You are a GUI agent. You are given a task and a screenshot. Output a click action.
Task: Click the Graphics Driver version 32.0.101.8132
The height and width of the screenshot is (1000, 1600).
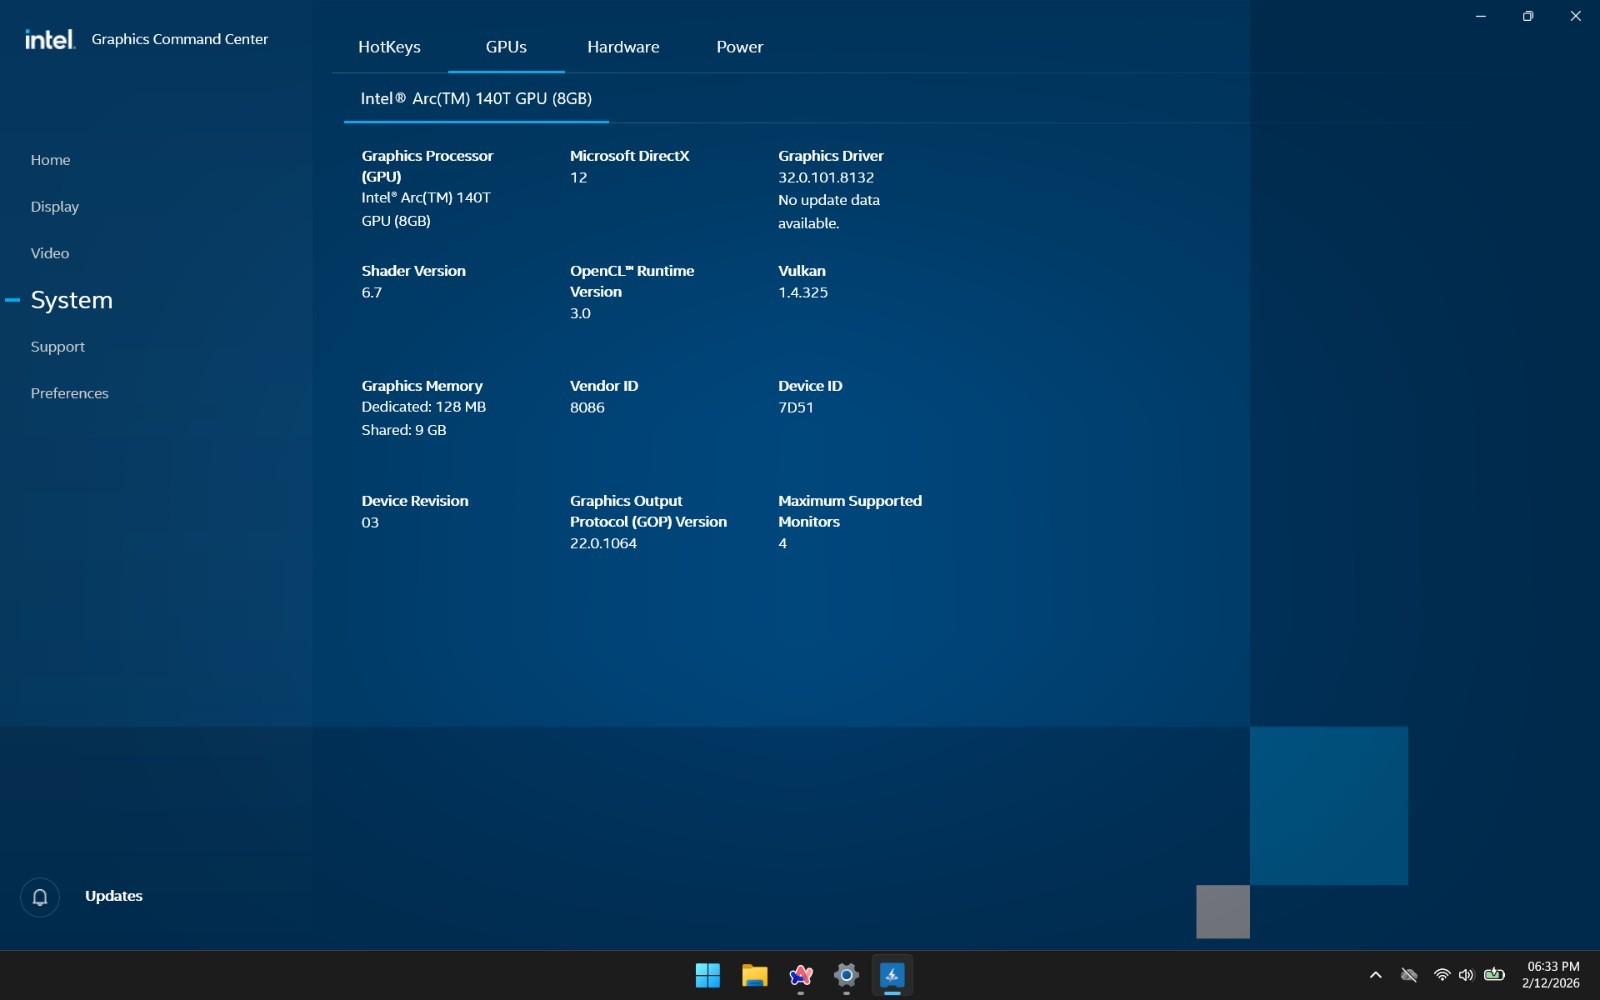[x=826, y=178]
